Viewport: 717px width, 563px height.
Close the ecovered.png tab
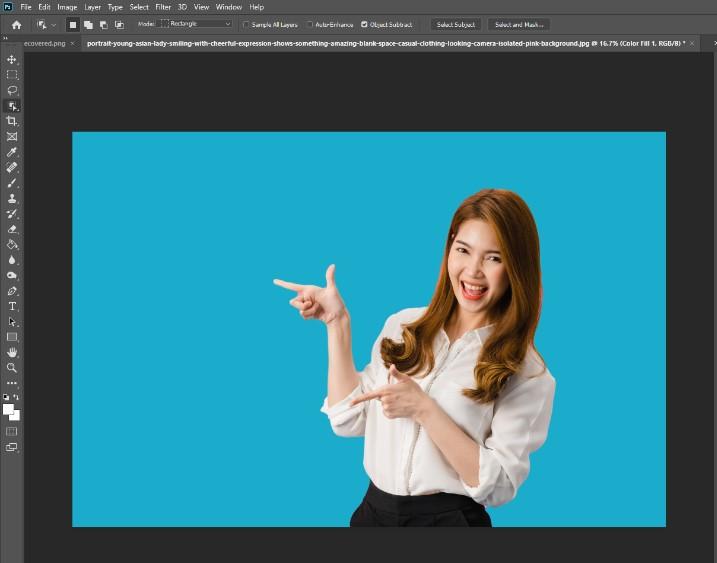pyautogui.click(x=72, y=43)
